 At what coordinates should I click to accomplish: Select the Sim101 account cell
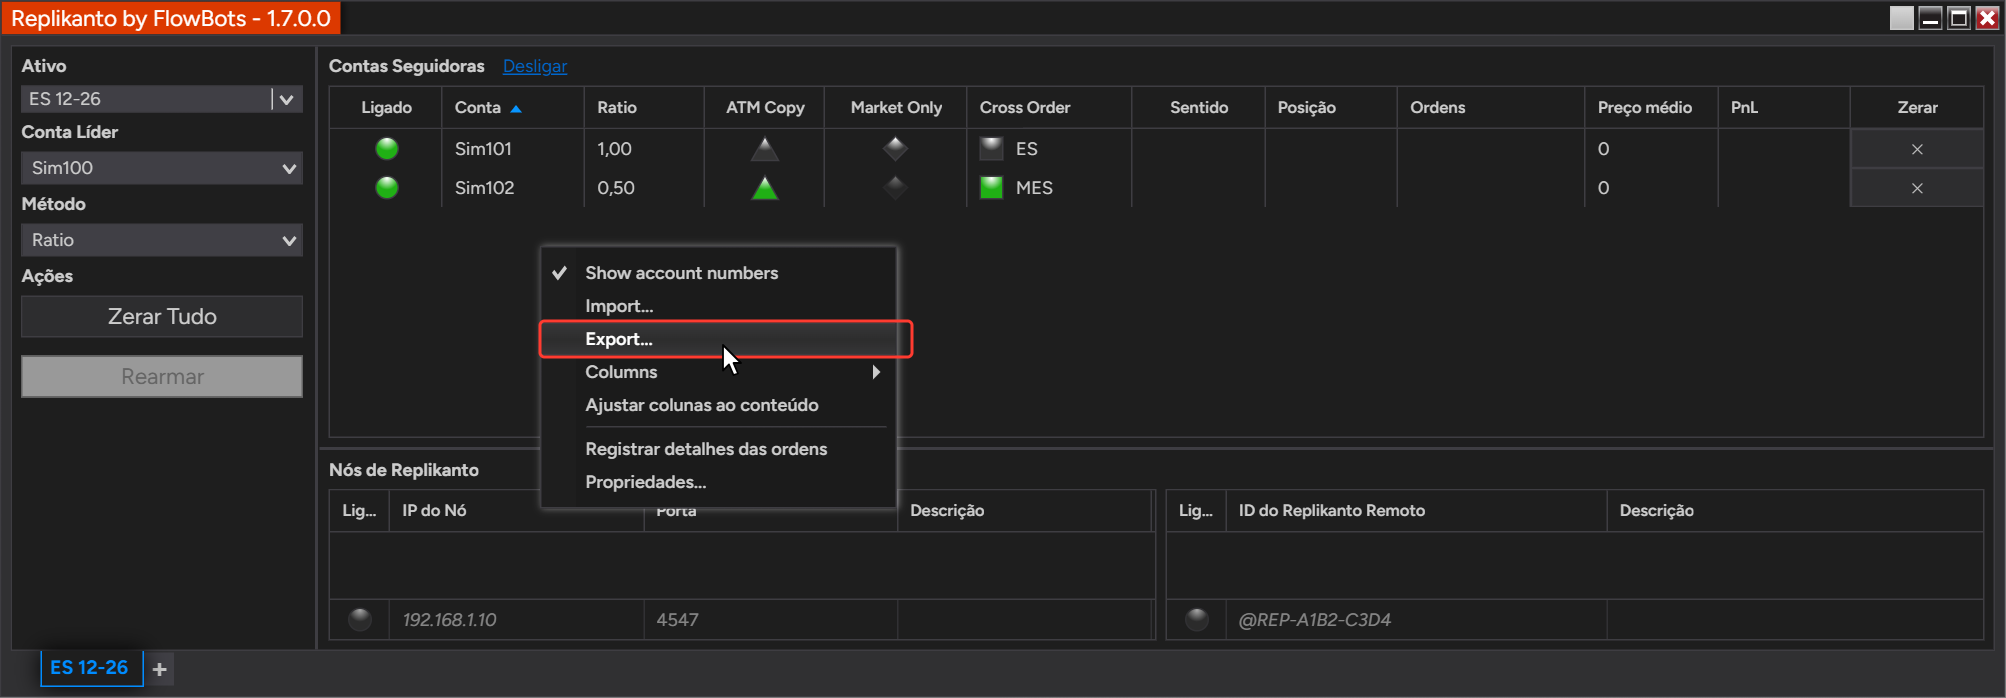pyautogui.click(x=512, y=149)
